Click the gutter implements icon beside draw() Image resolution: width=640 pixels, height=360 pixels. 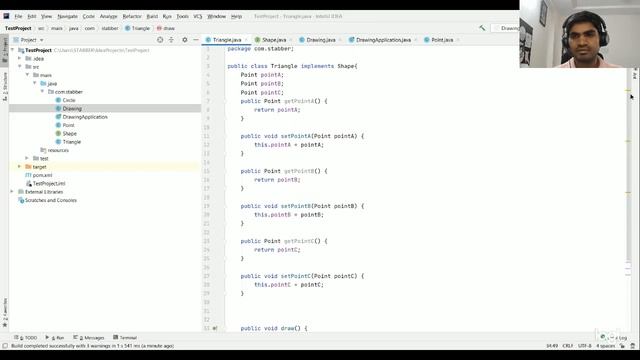(215, 328)
